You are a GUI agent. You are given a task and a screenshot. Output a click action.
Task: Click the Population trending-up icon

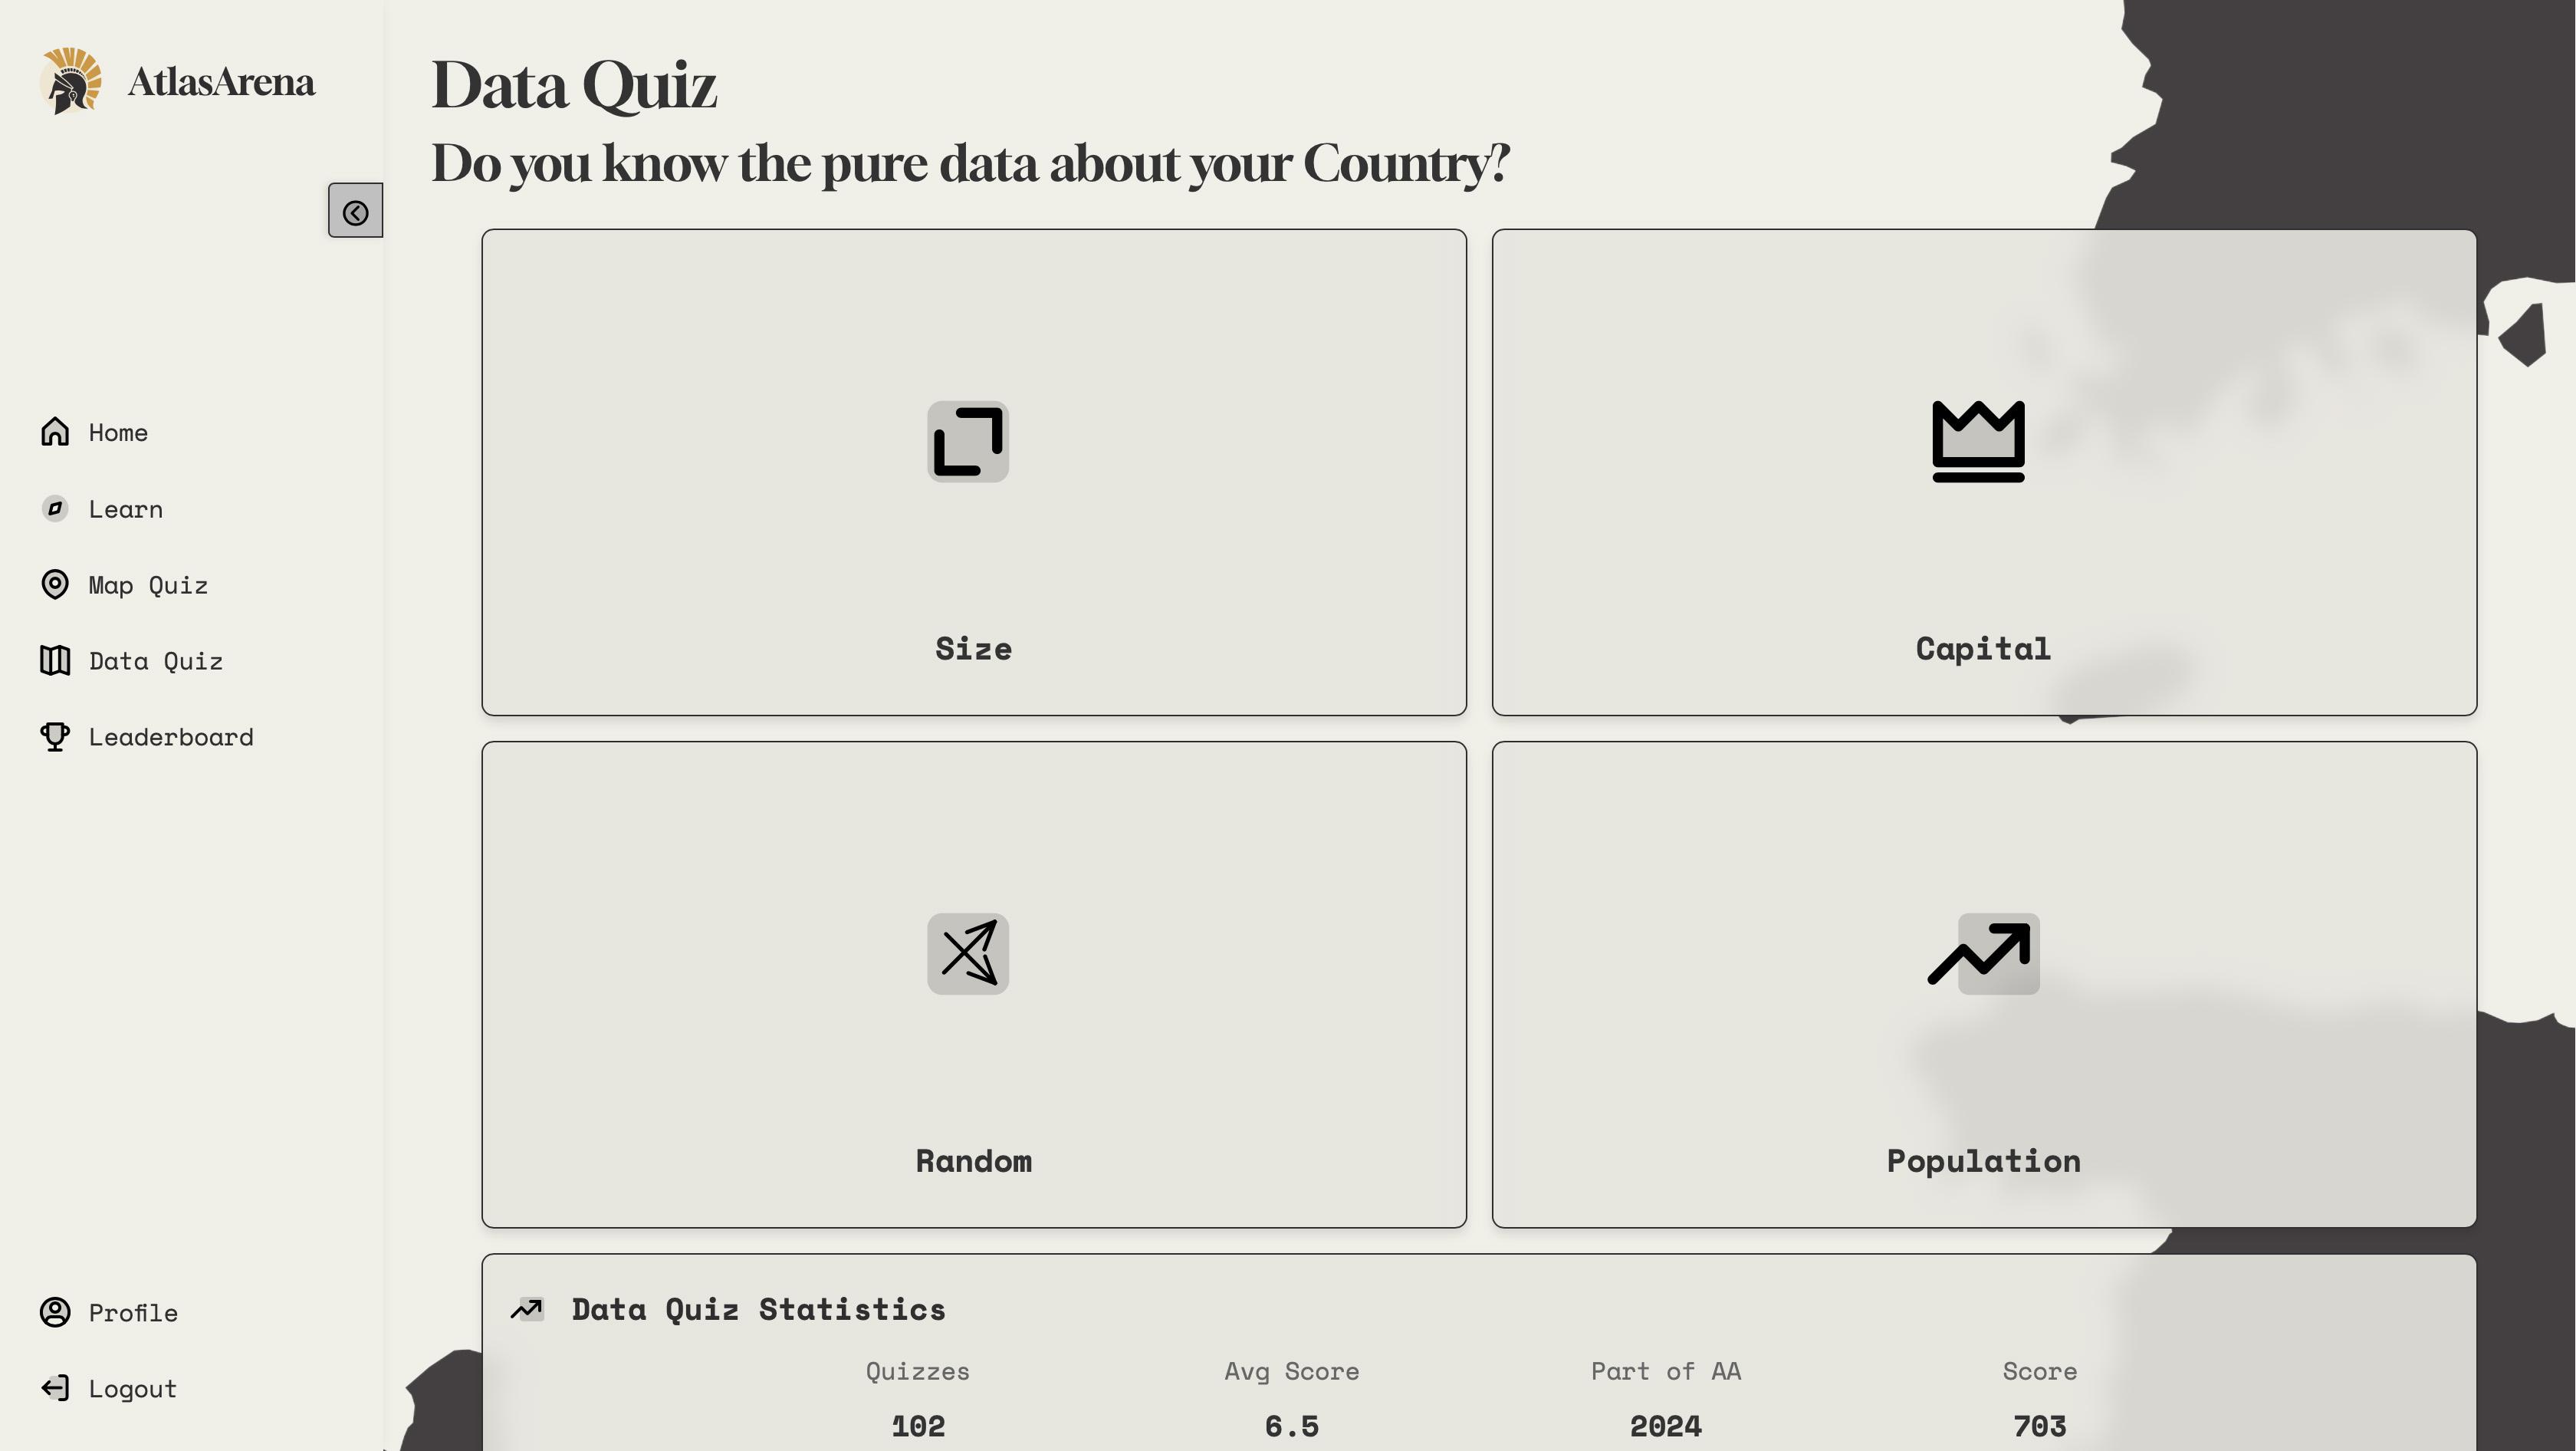(x=1982, y=954)
